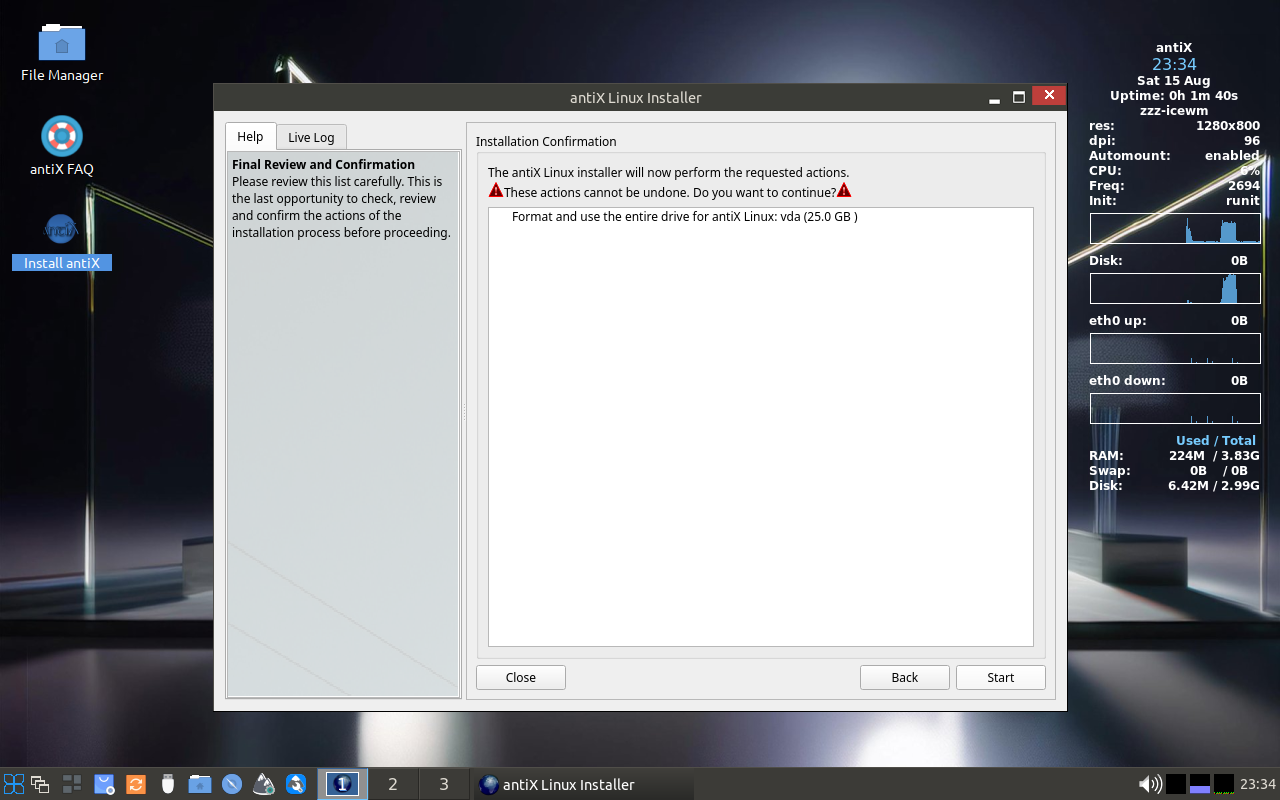
Task: Click the red warning triangle before 'These actions'
Action: click(x=496, y=190)
